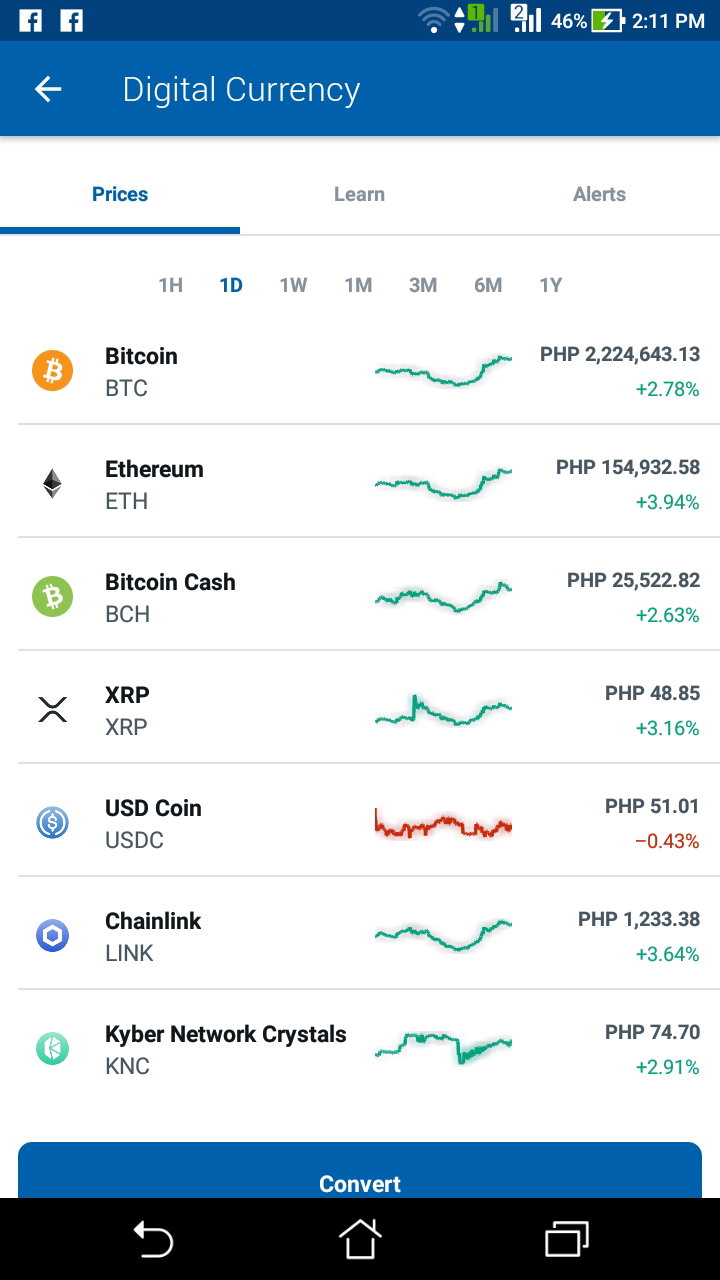Switch time range to 1H
Viewport: 720px width, 1280px height.
(171, 285)
